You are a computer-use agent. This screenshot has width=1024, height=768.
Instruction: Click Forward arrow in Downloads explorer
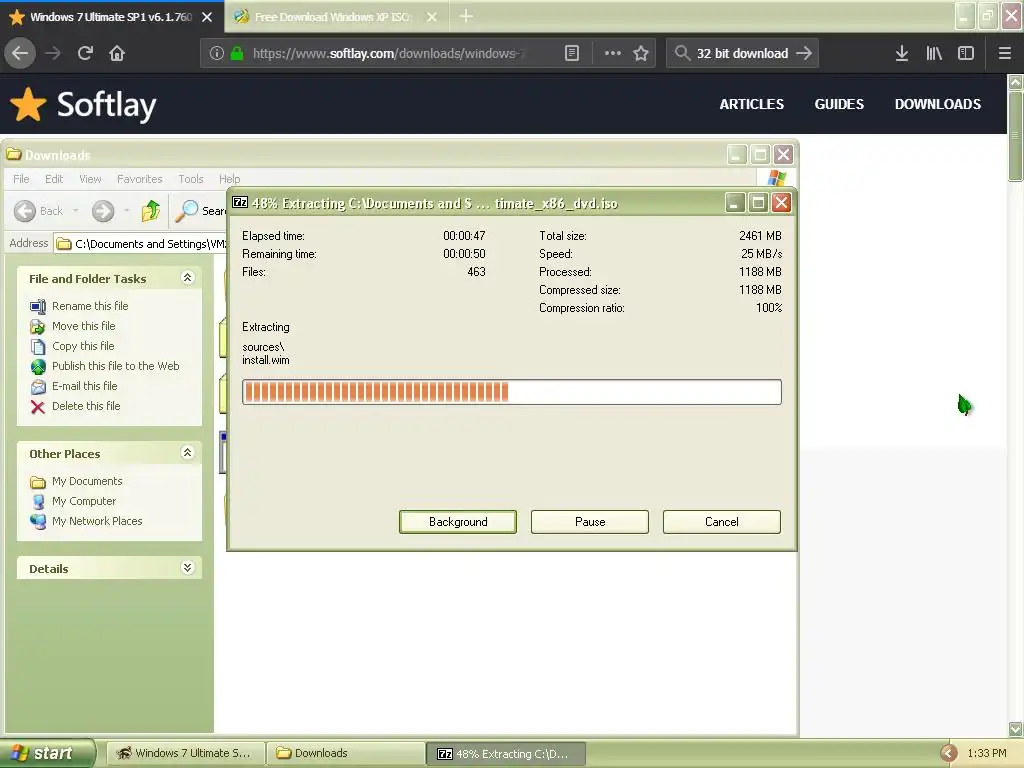tap(103, 211)
